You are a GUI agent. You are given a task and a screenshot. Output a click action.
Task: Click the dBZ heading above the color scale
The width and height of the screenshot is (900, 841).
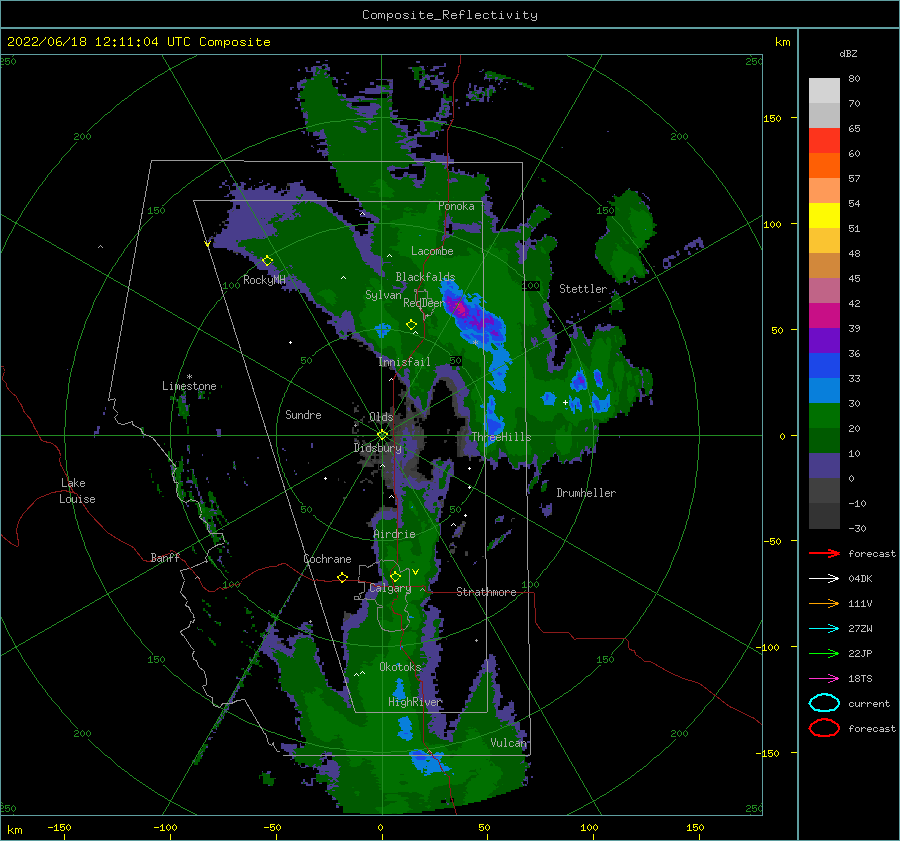(848, 53)
